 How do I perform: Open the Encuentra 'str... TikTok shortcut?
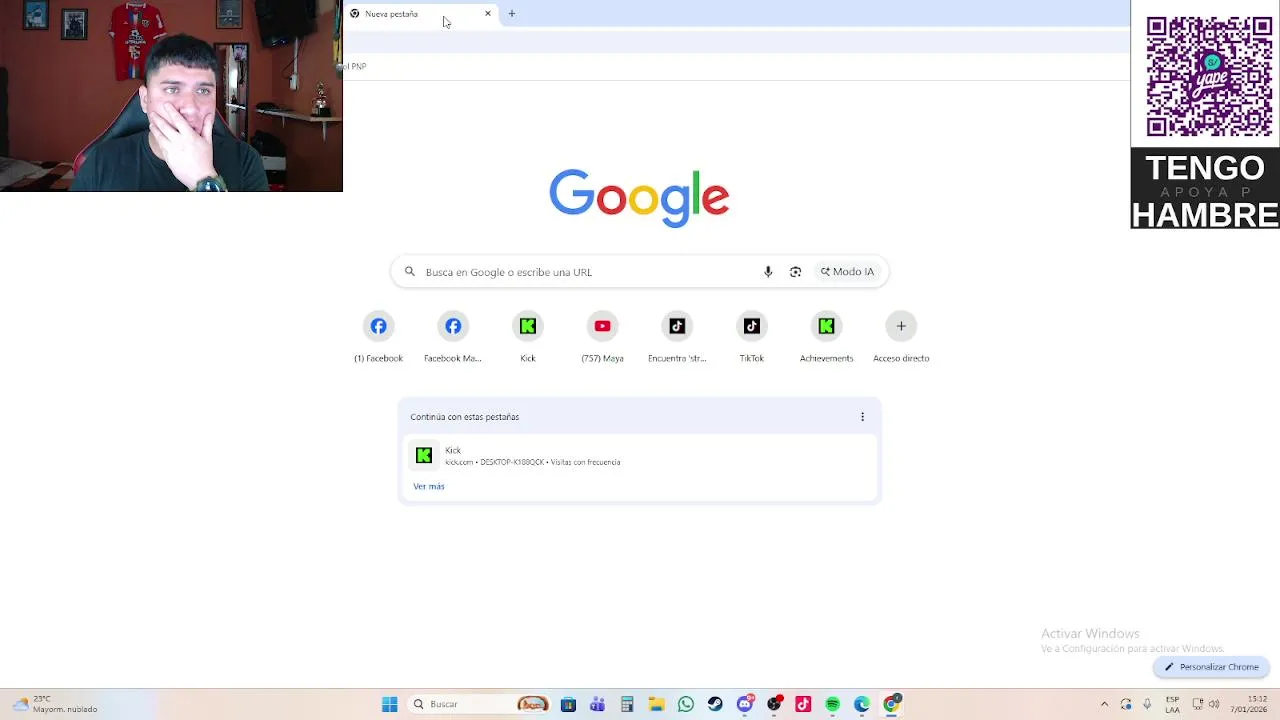tap(677, 338)
